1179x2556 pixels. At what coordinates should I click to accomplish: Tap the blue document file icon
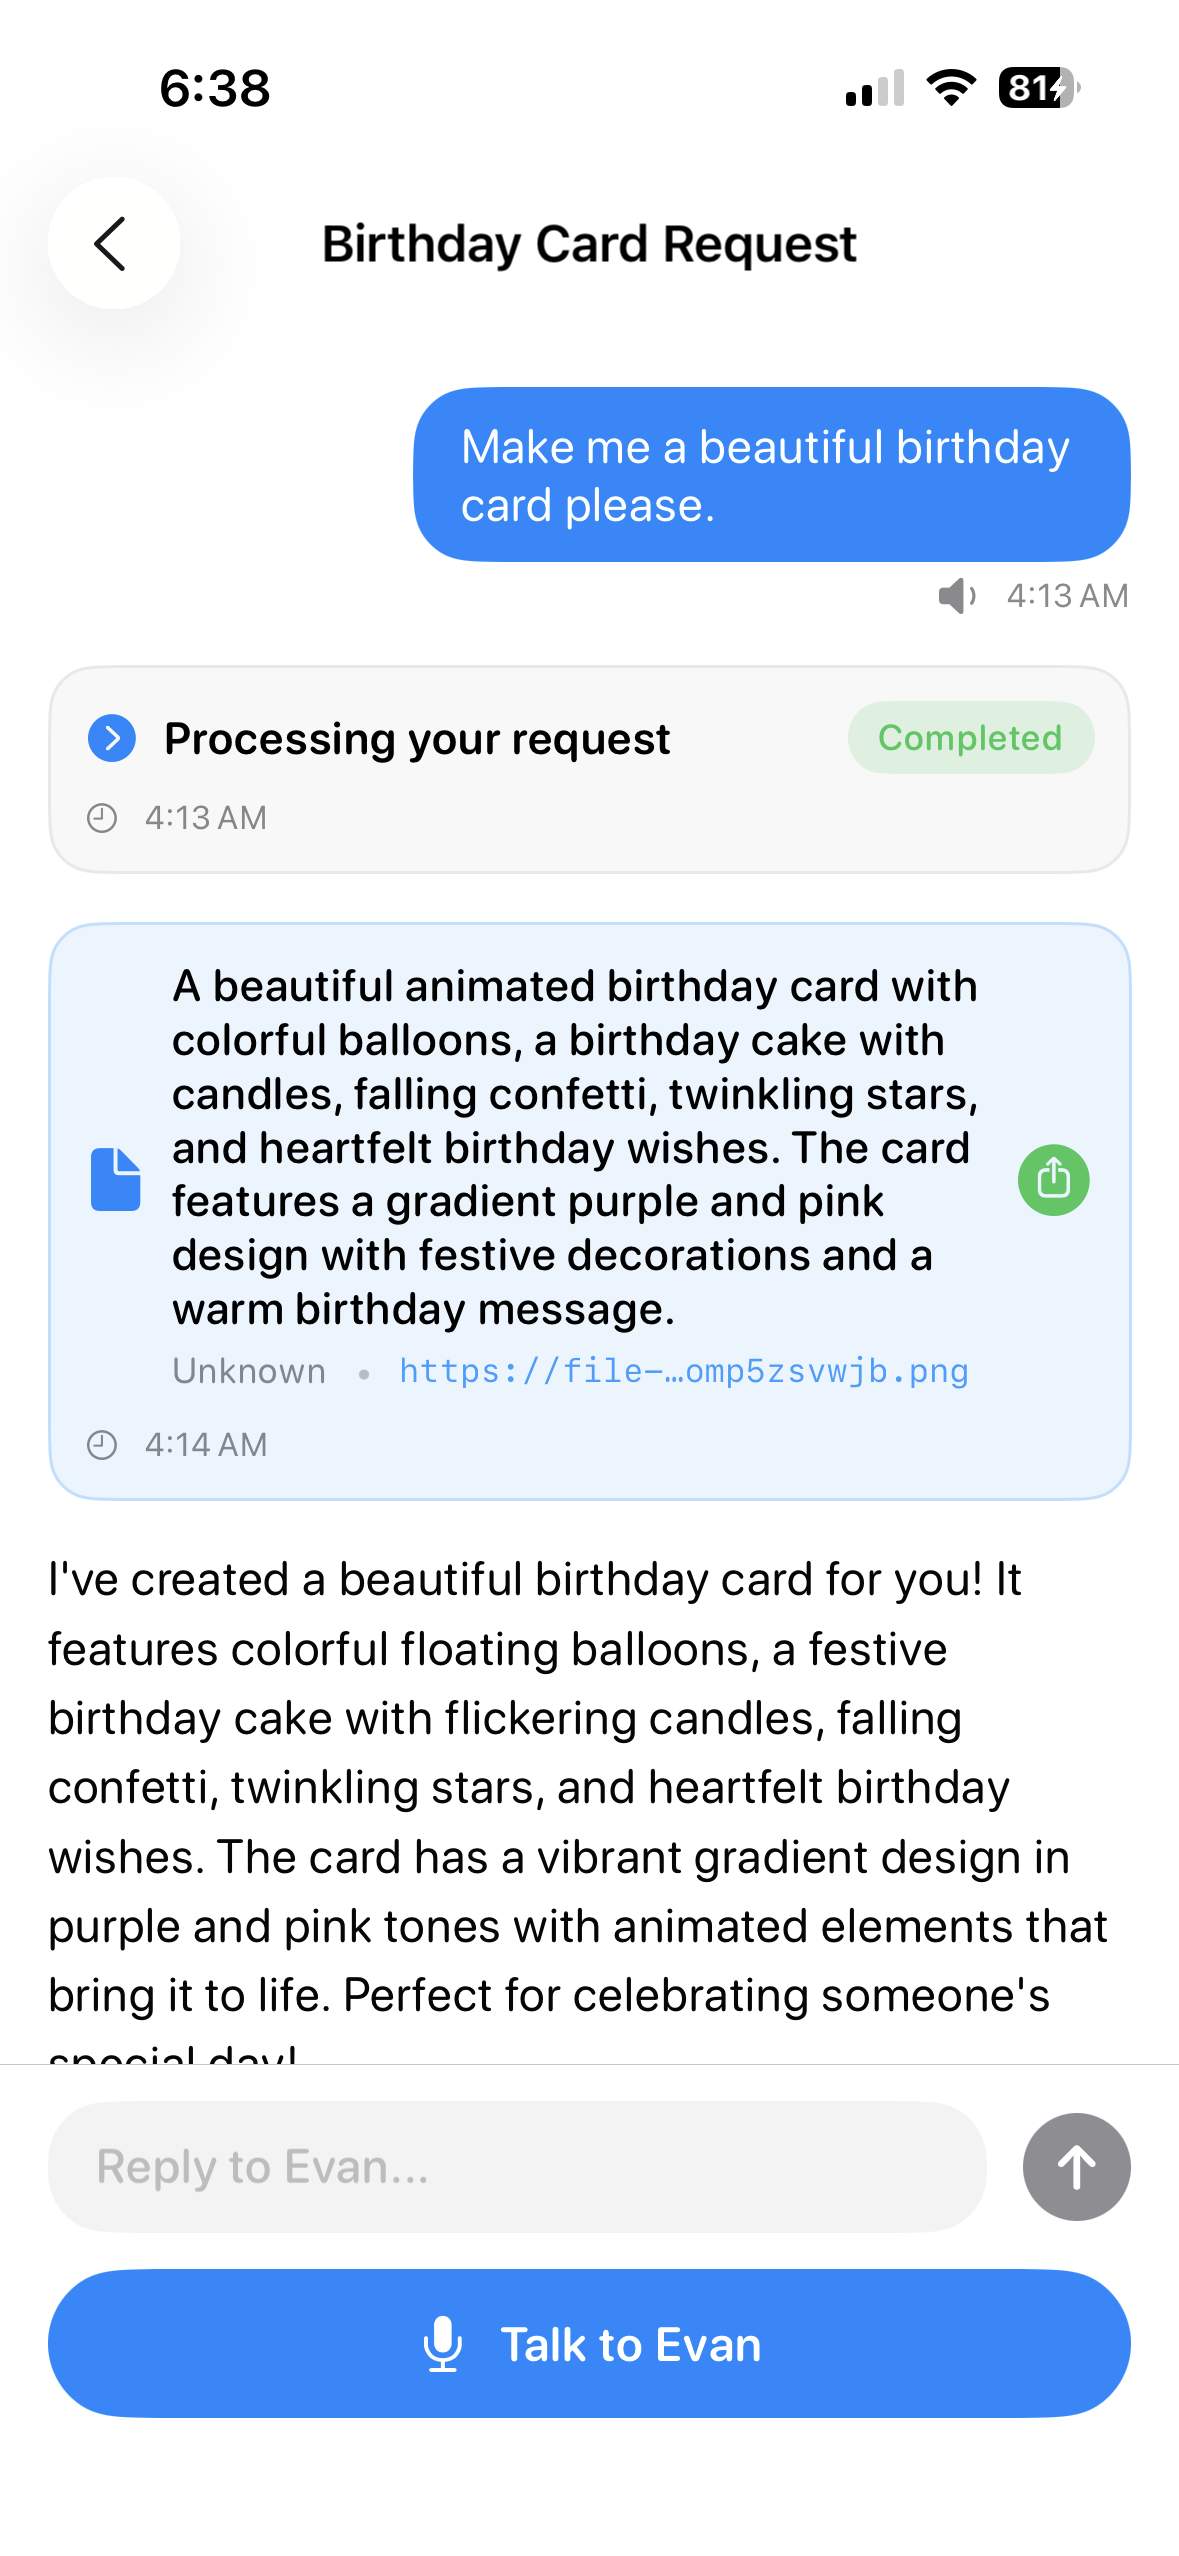click(x=116, y=1180)
